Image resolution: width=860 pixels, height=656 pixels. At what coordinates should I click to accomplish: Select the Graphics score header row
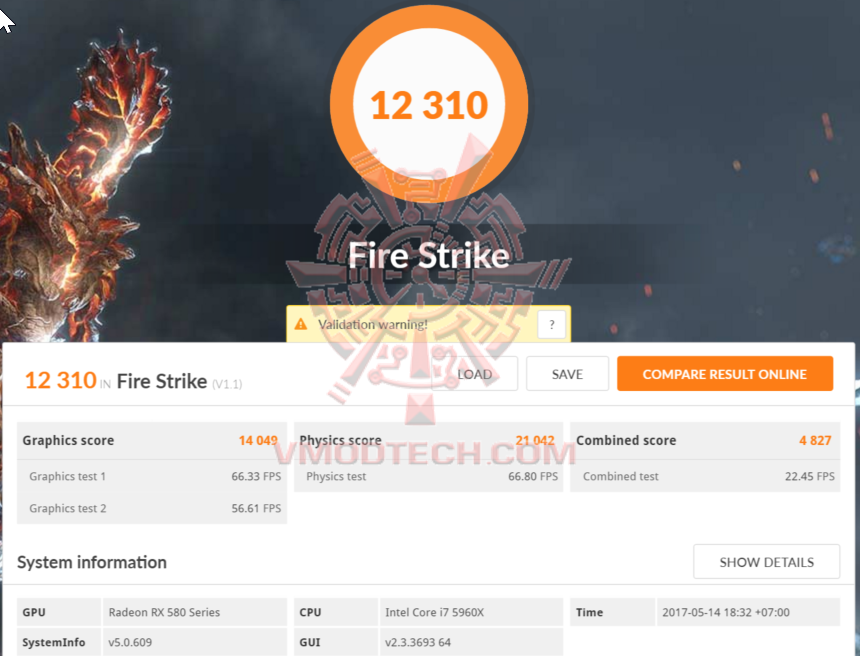152,440
